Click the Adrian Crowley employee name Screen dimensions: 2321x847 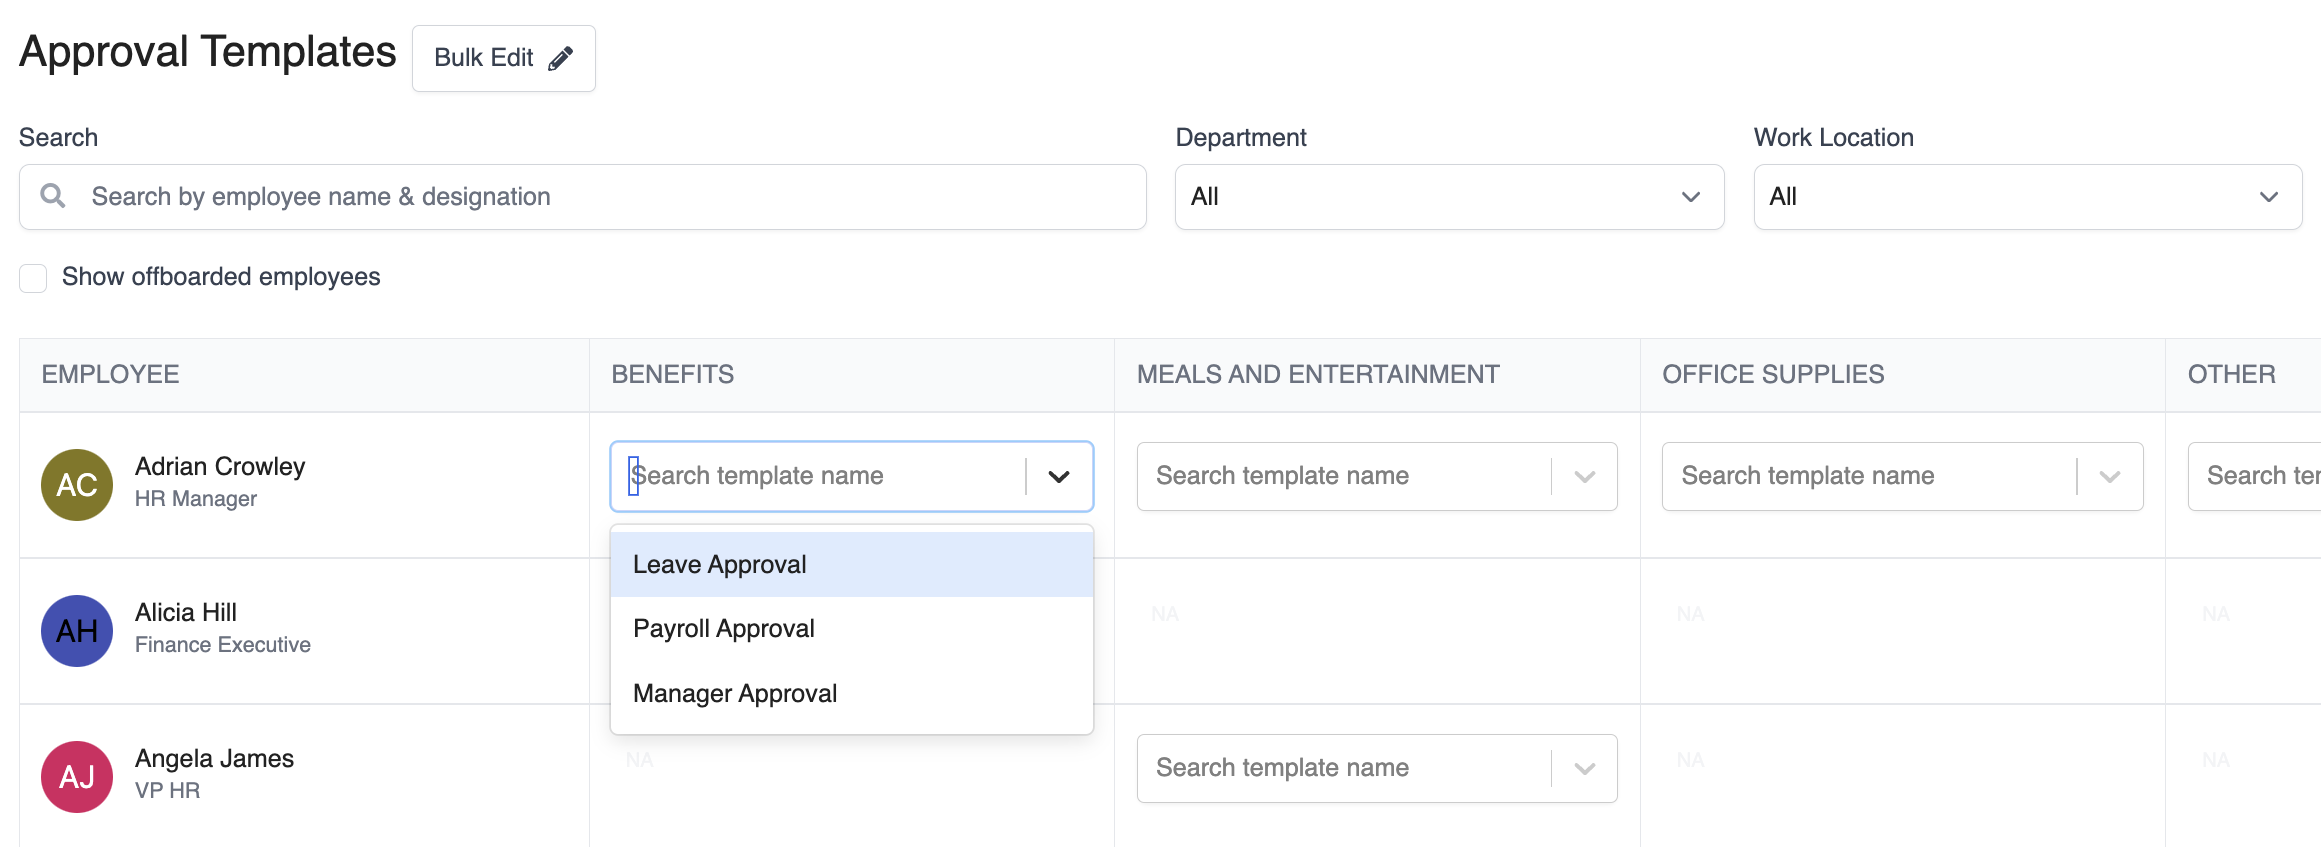click(220, 467)
